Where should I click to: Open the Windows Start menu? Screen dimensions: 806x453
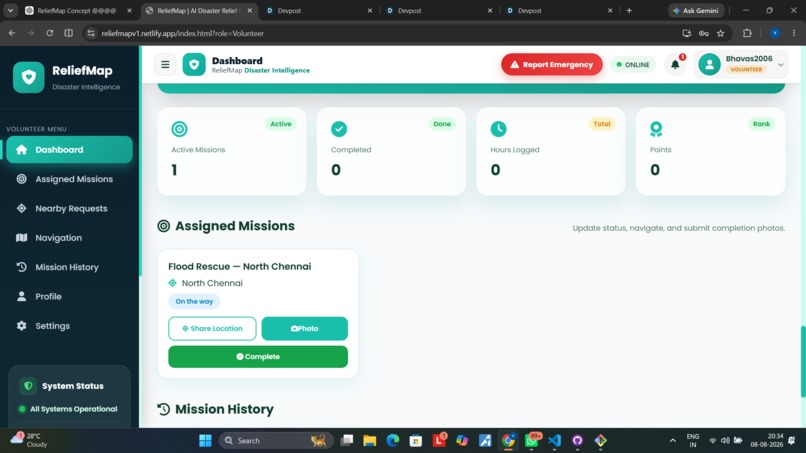[206, 441]
